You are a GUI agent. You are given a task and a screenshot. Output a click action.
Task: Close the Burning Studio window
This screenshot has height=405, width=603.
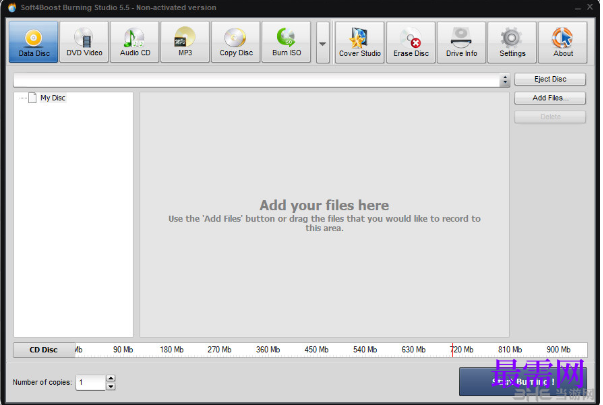[x=590, y=7]
